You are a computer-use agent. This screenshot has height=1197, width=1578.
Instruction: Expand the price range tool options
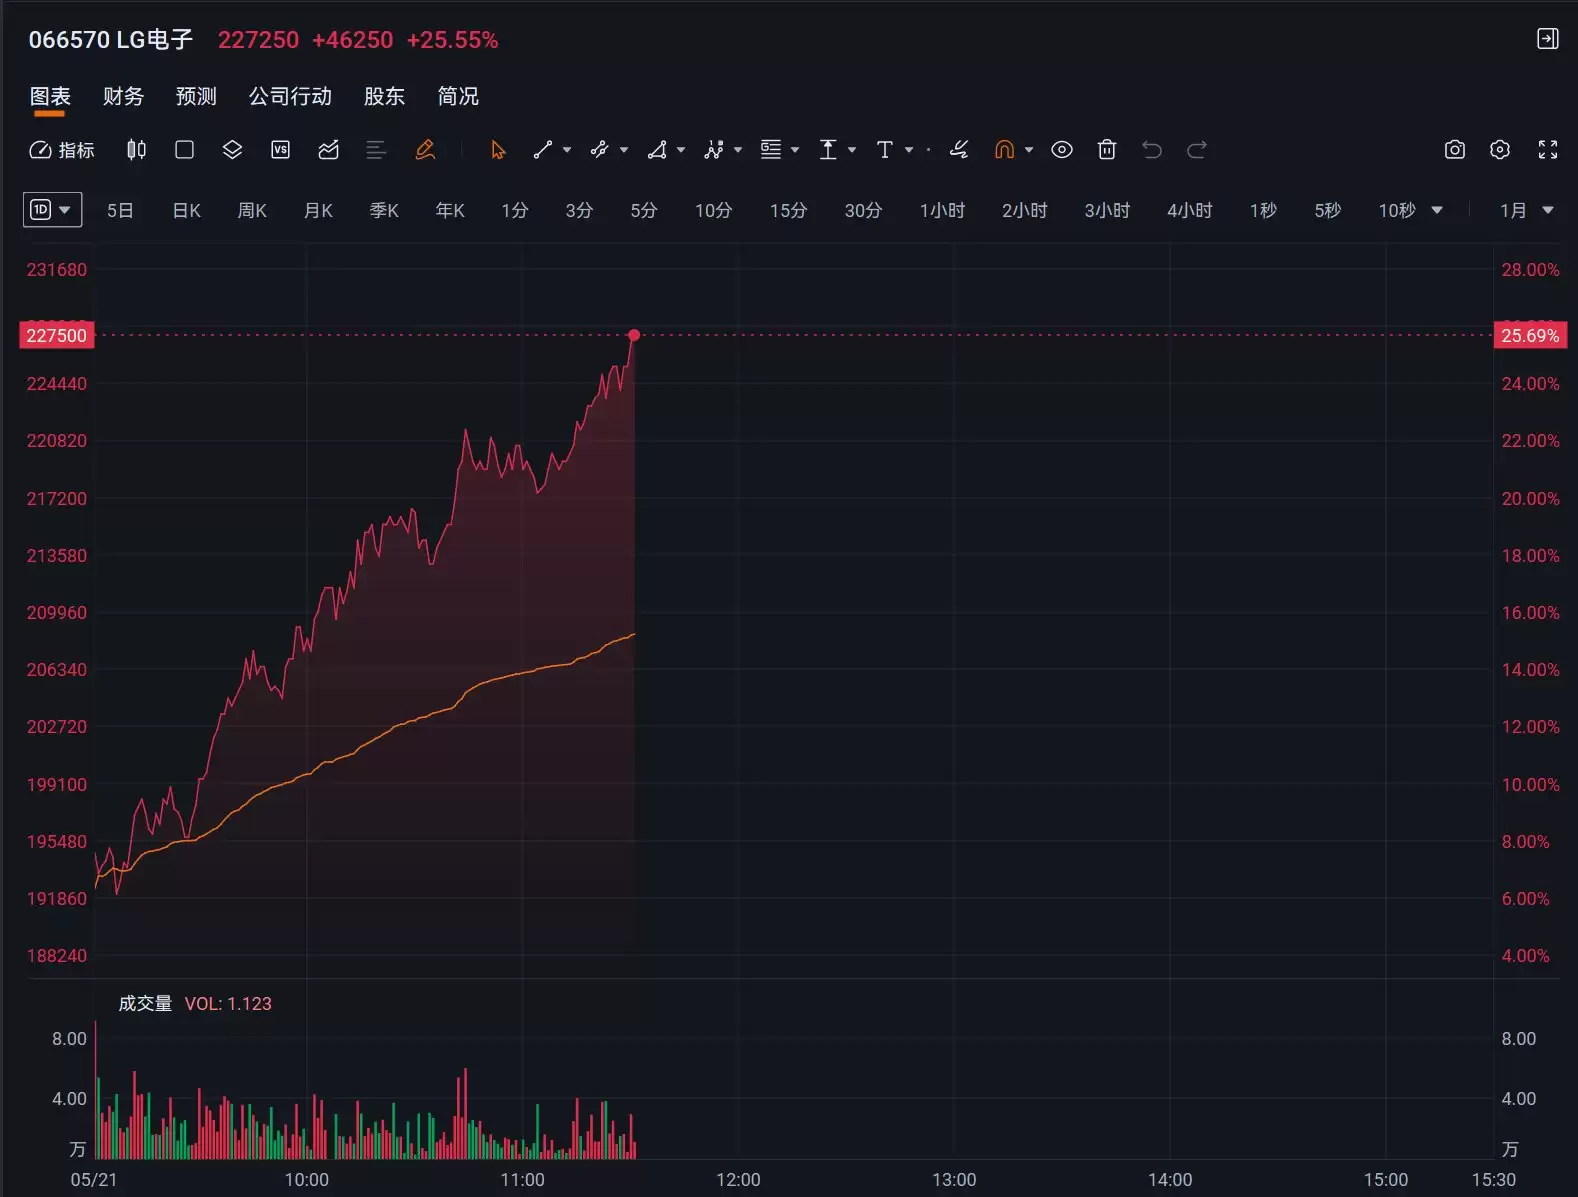[x=852, y=150]
